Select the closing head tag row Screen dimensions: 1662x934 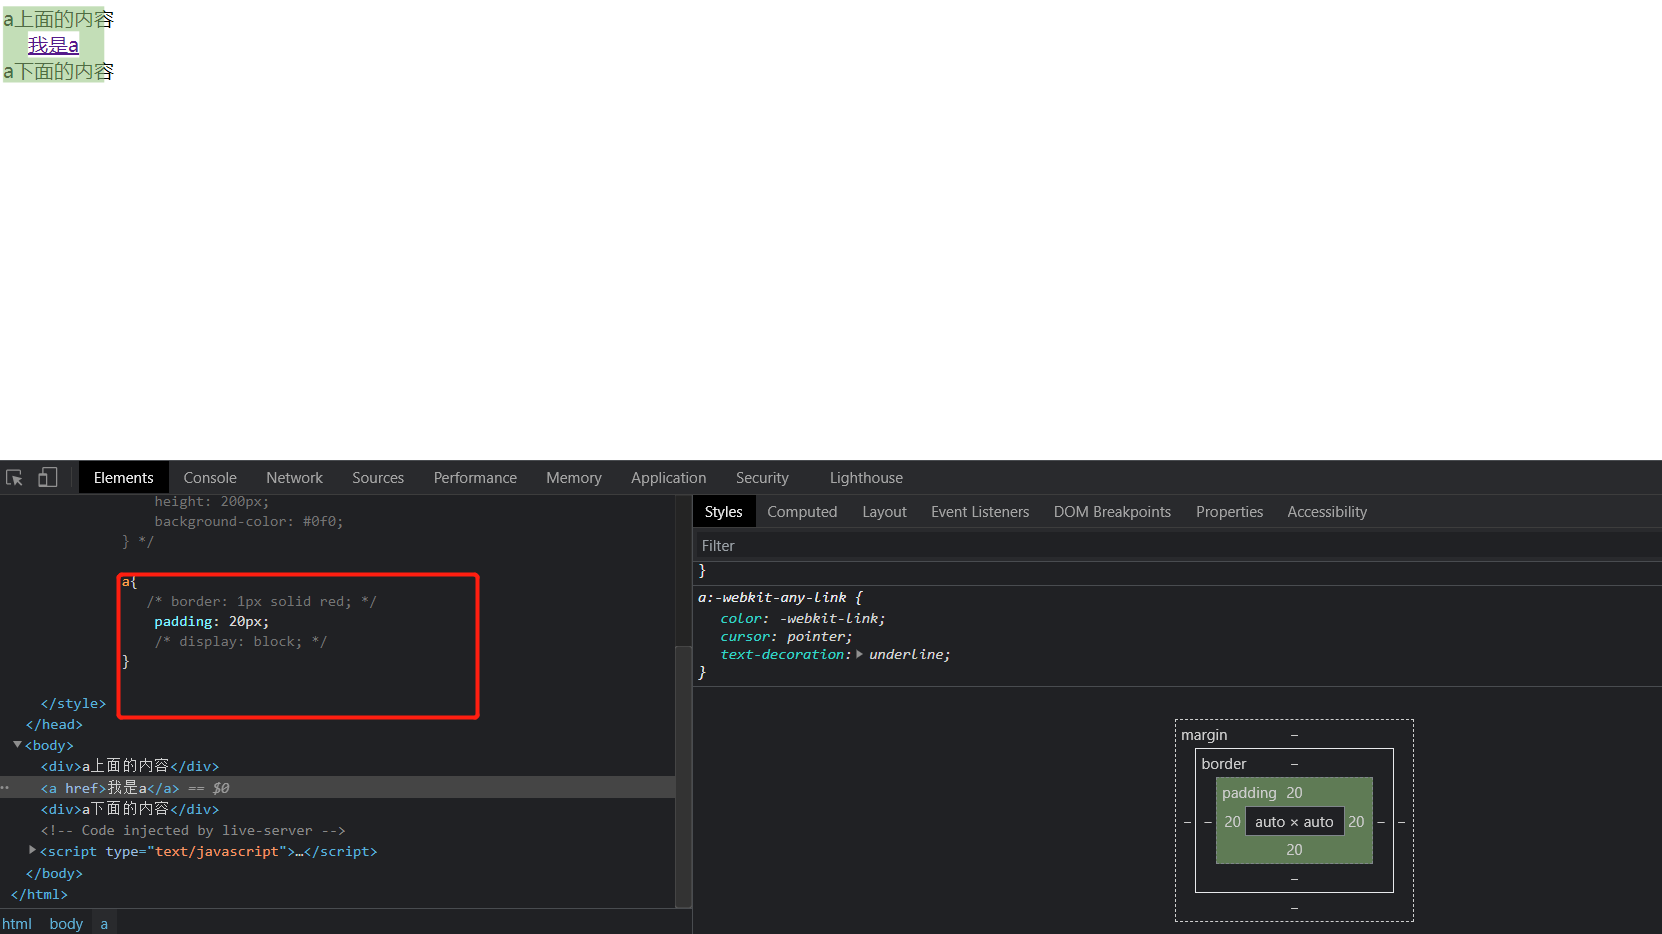54,724
